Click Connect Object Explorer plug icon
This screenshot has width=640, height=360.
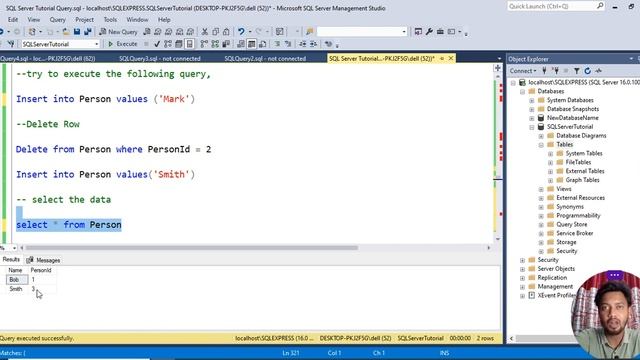tap(544, 71)
